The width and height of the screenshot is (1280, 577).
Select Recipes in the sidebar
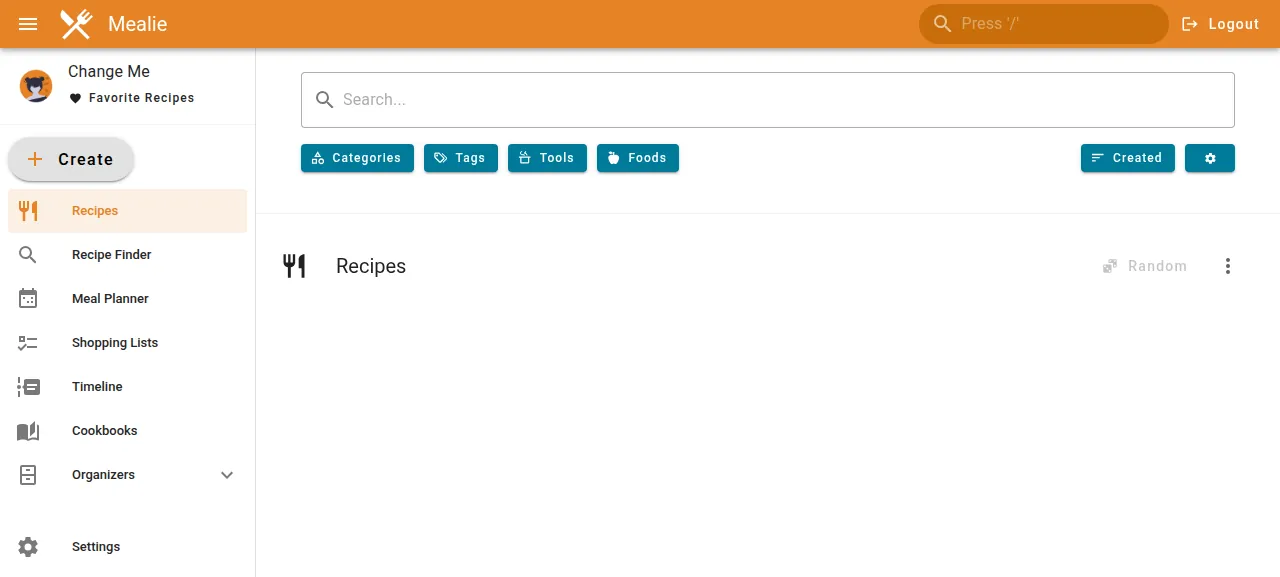[x=128, y=211]
